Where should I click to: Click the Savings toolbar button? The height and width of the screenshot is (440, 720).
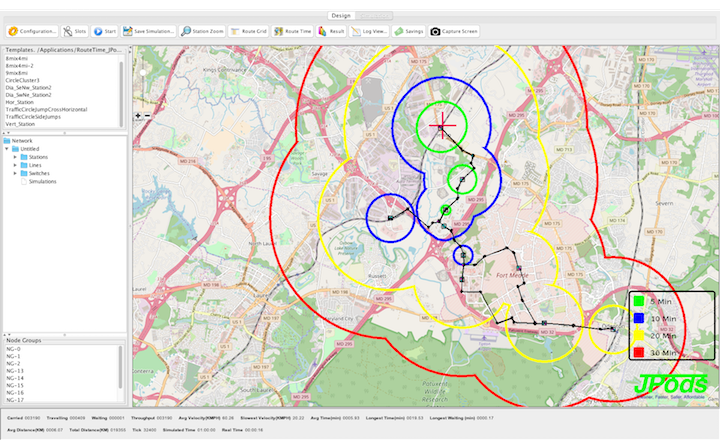pyautogui.click(x=408, y=31)
